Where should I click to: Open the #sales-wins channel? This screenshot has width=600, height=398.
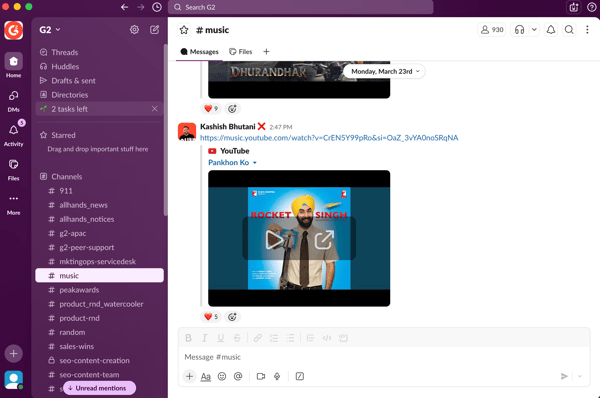[100, 347]
